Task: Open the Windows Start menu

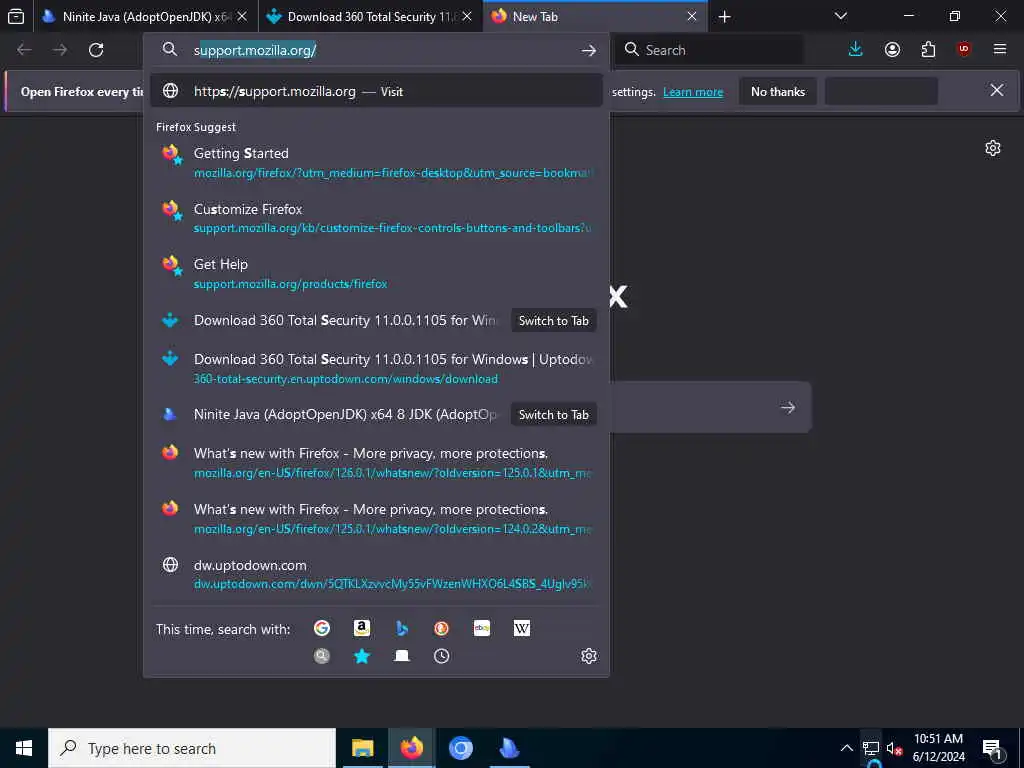Action: click(24, 748)
